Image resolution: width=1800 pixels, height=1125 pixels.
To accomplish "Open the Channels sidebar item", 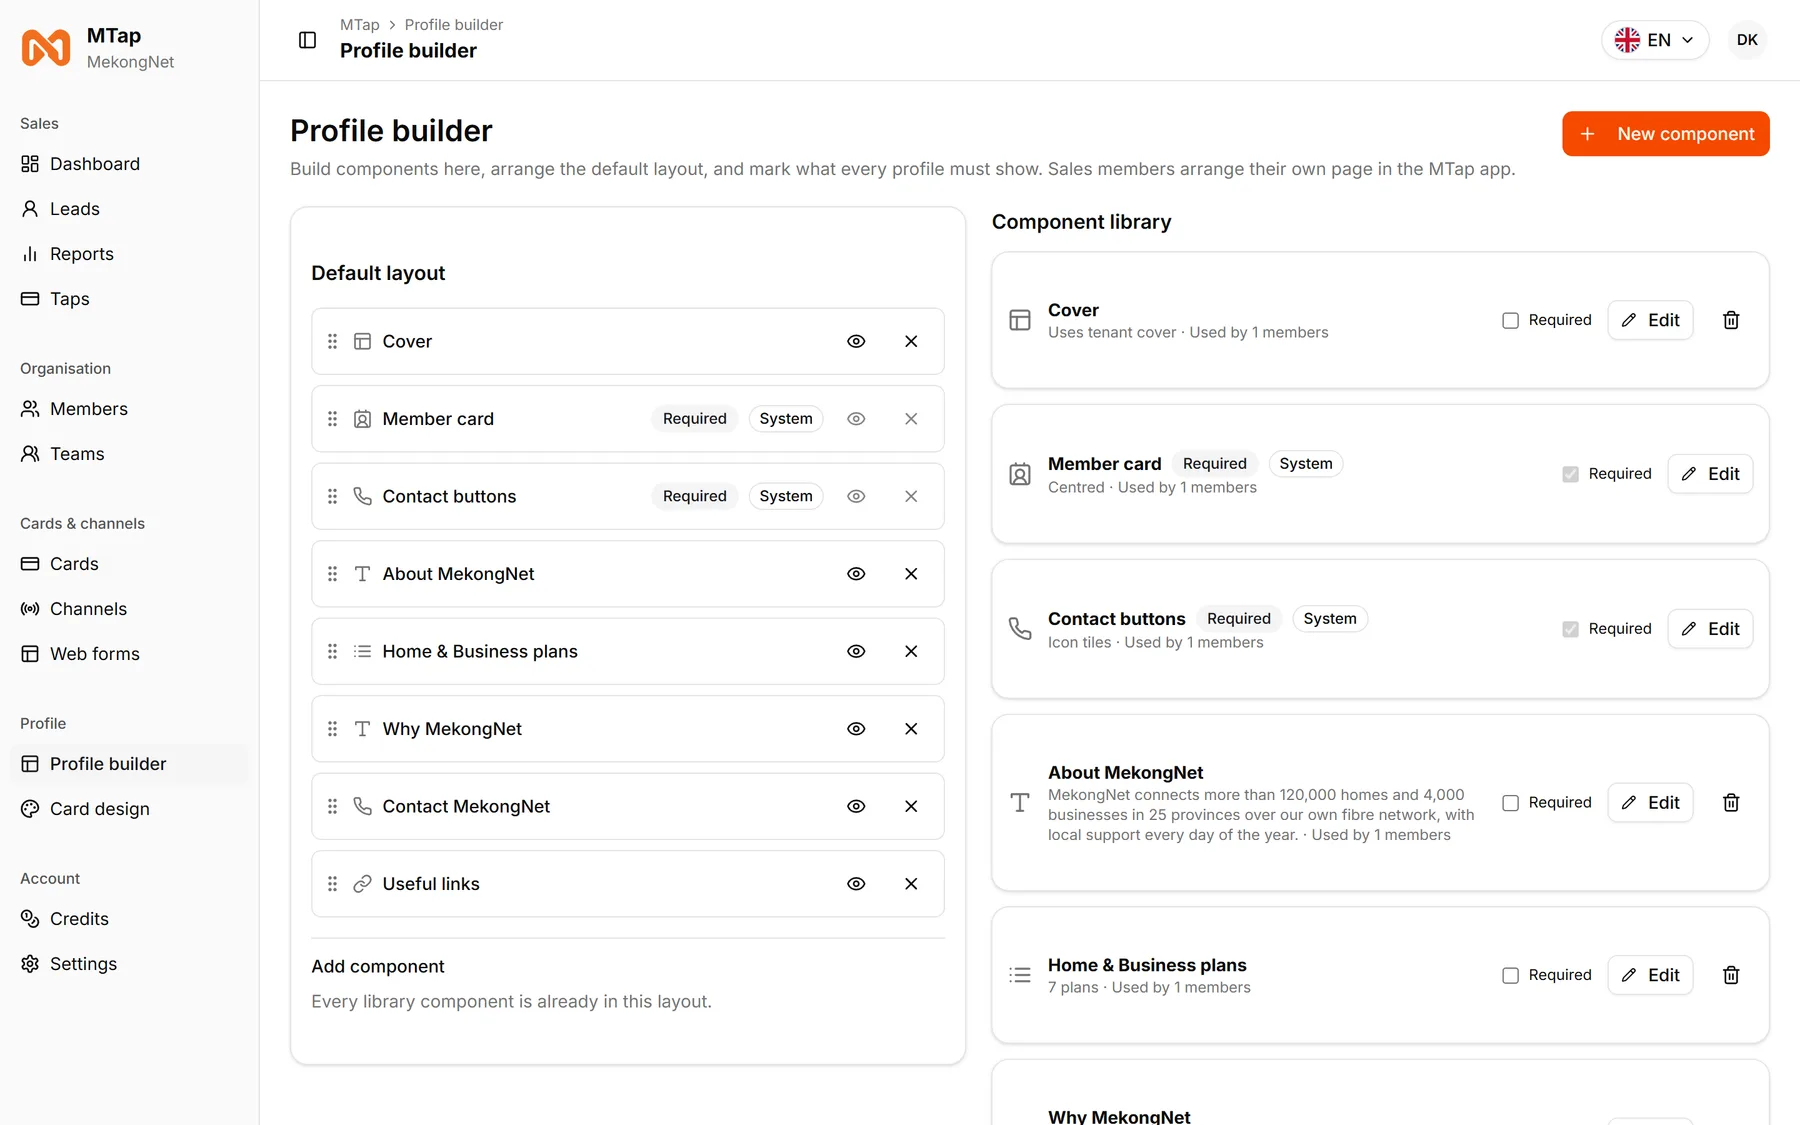I will point(129,609).
